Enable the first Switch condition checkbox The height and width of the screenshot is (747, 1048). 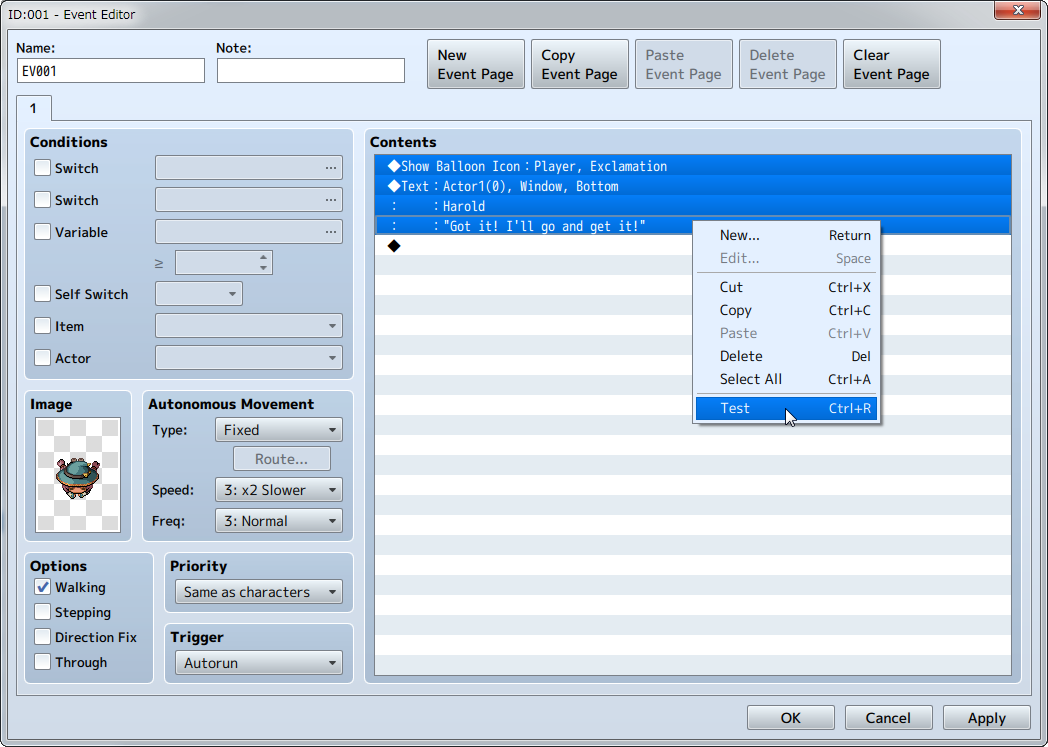(43, 168)
